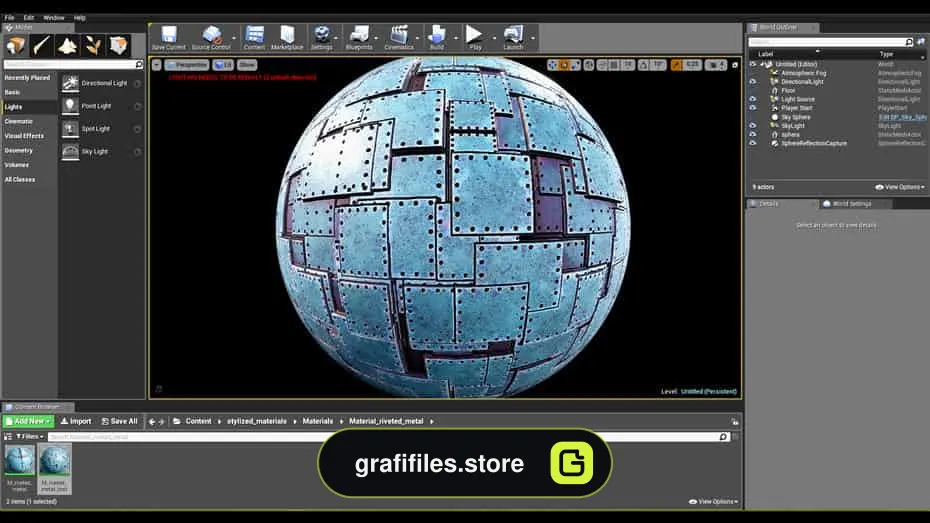Hide the DirectionalLight actor via eye icon
The width and height of the screenshot is (930, 523).
(753, 82)
